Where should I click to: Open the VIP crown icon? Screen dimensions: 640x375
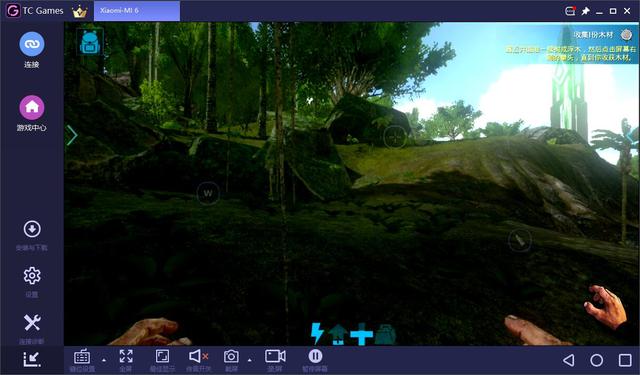(x=80, y=11)
